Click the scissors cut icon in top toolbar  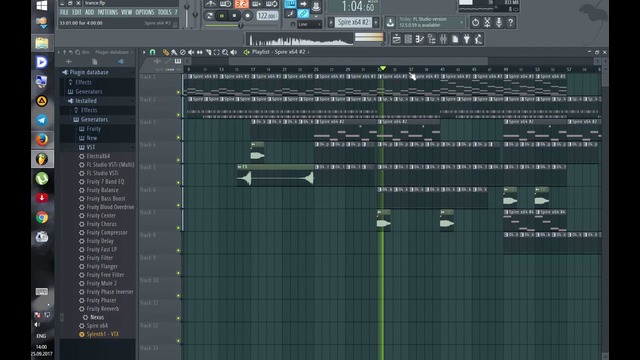(x=487, y=22)
